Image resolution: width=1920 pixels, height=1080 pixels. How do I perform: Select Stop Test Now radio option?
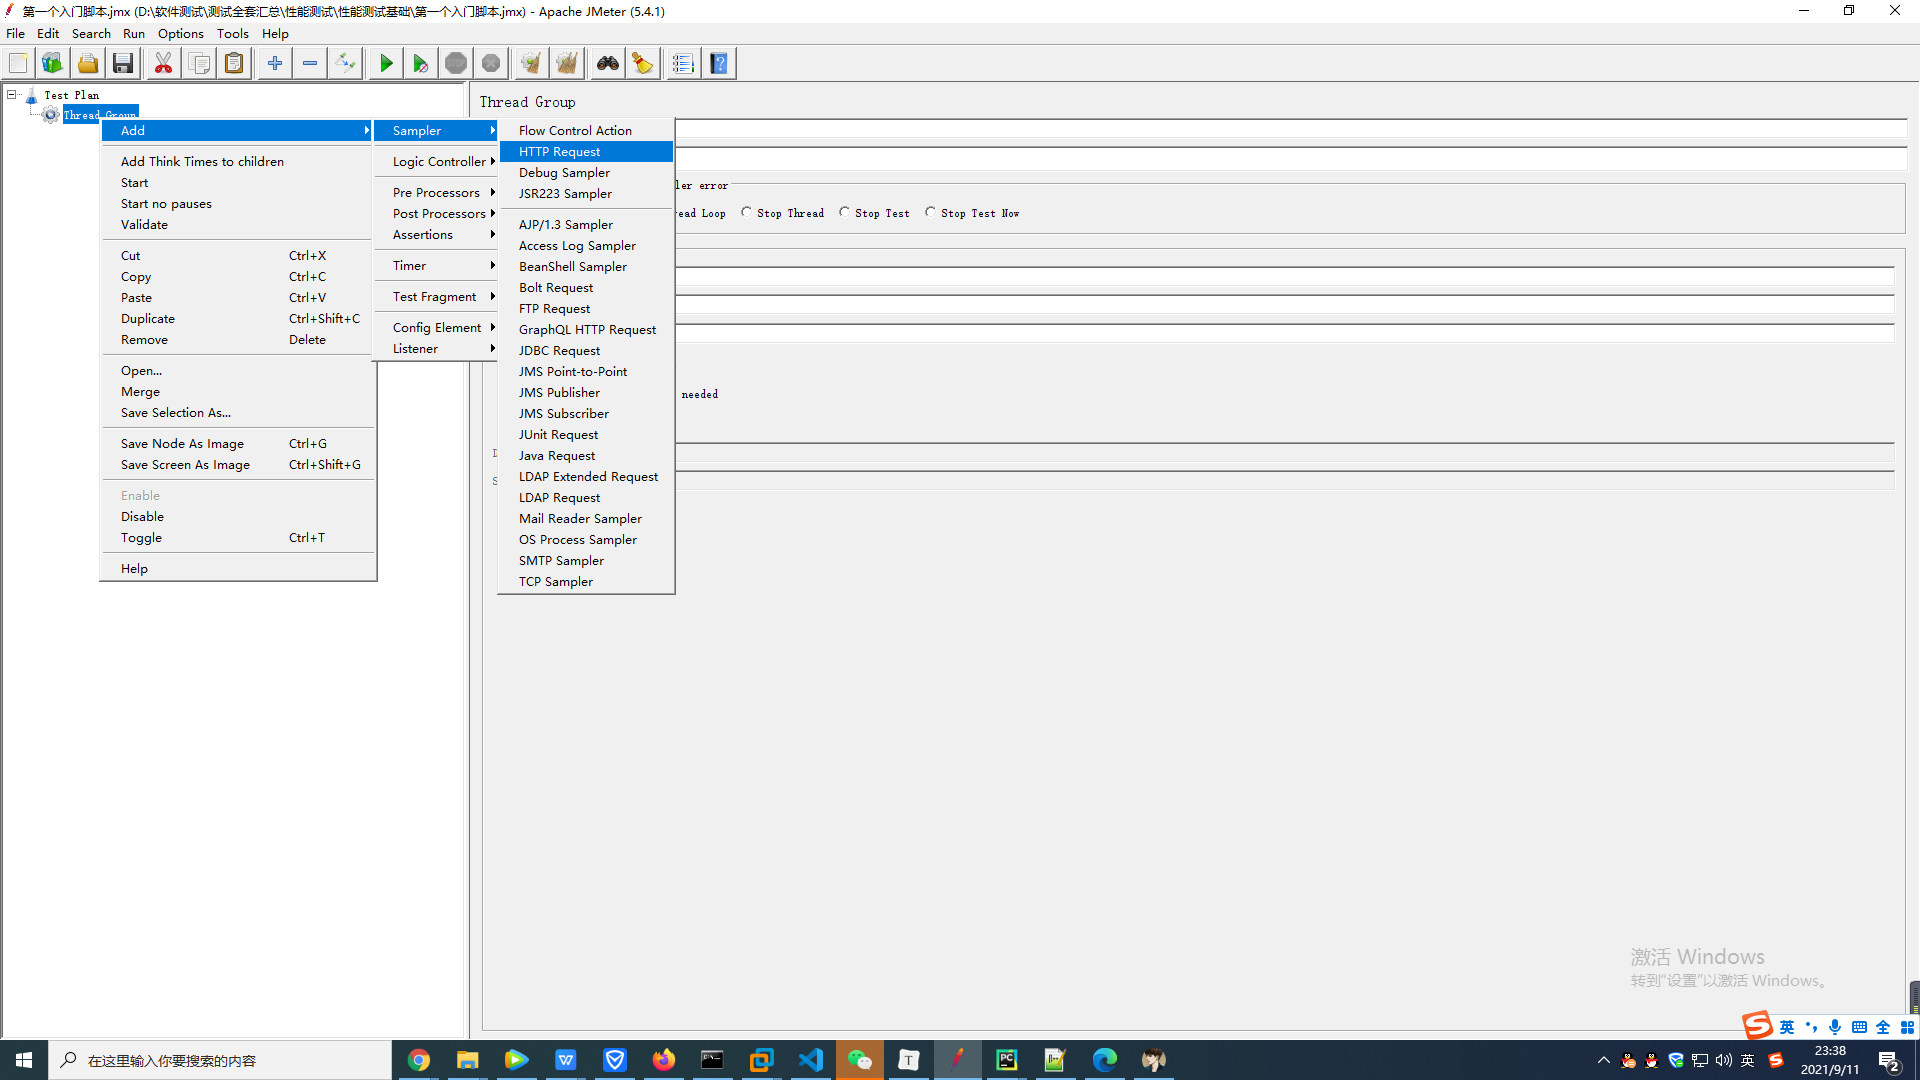931,213
